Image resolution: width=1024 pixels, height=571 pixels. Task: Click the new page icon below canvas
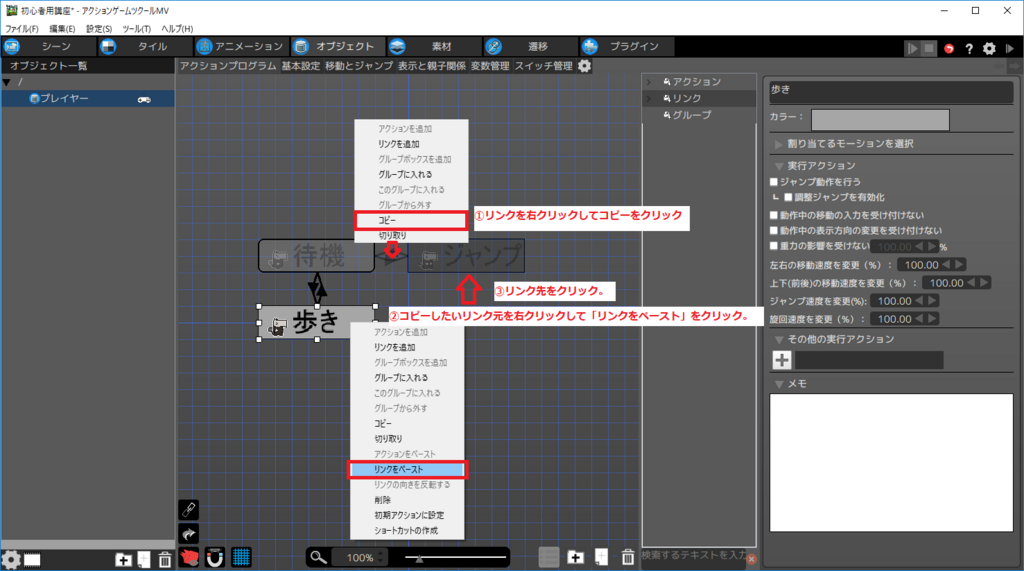tap(601, 557)
